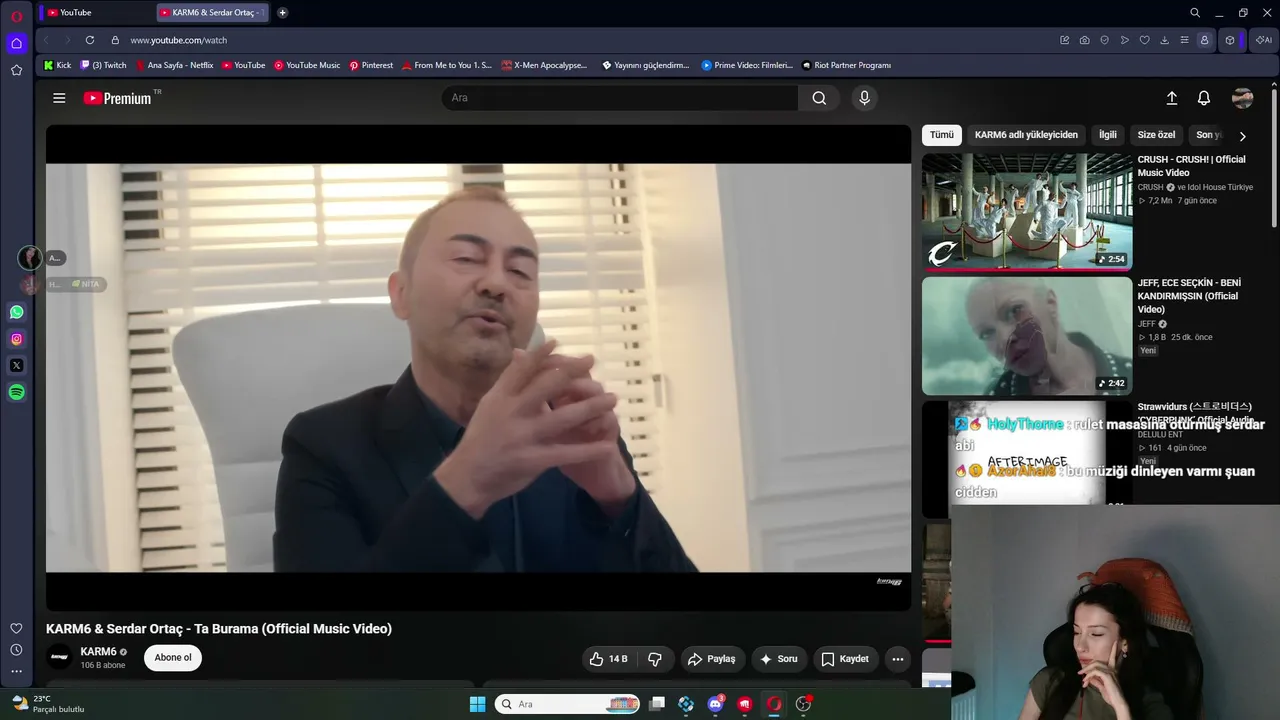
Task: Expand the Opera sidebar three-dot options
Action: click(16, 672)
